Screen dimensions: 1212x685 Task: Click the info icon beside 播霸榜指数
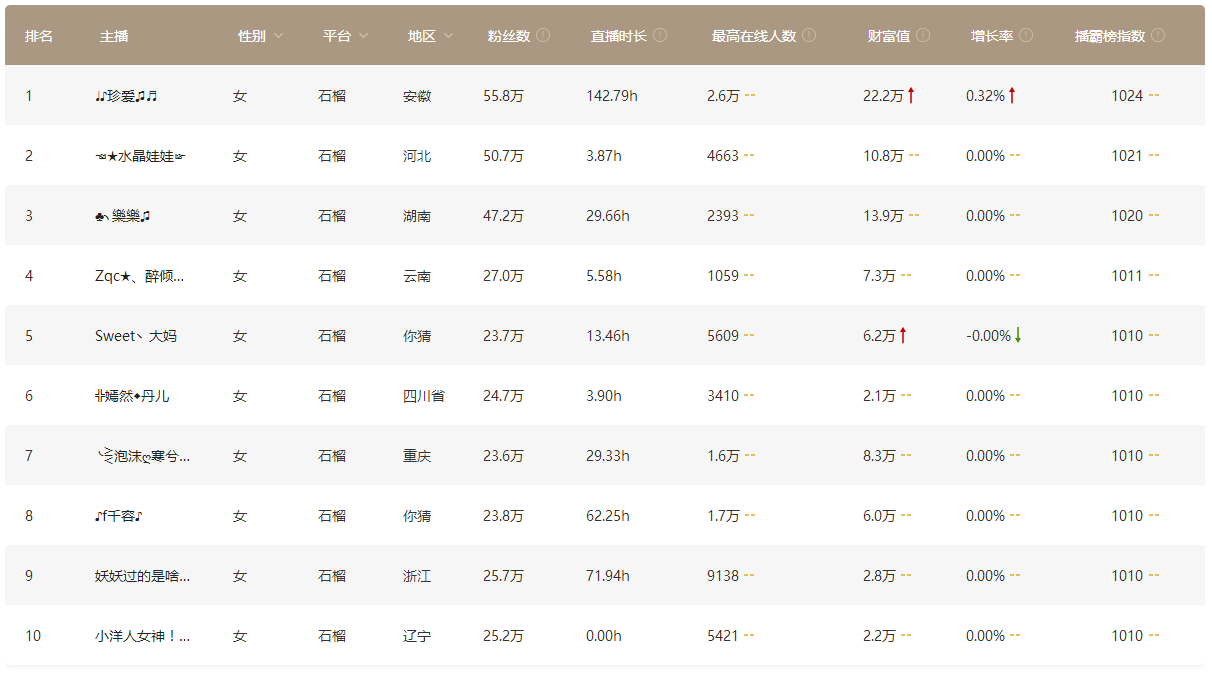[x=1158, y=35]
